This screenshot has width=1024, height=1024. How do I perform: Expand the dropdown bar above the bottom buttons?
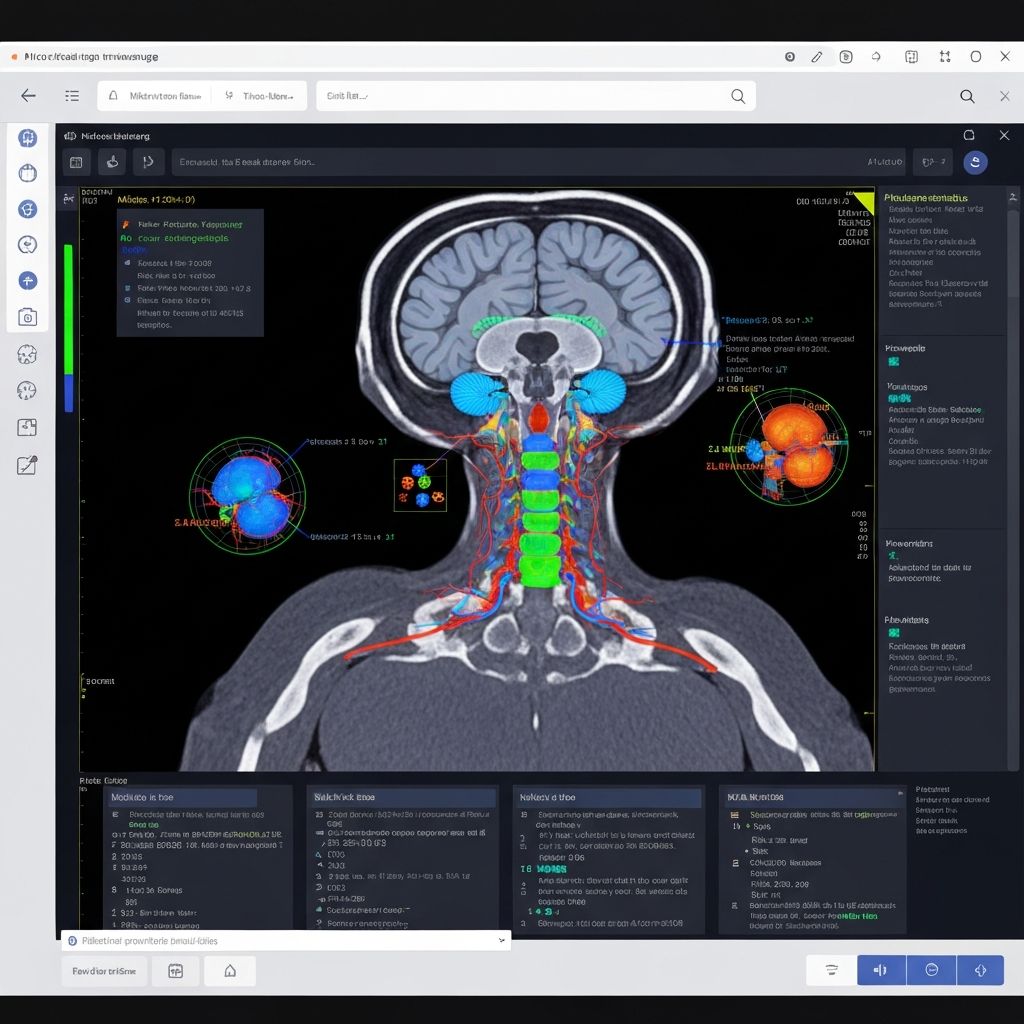pos(286,941)
